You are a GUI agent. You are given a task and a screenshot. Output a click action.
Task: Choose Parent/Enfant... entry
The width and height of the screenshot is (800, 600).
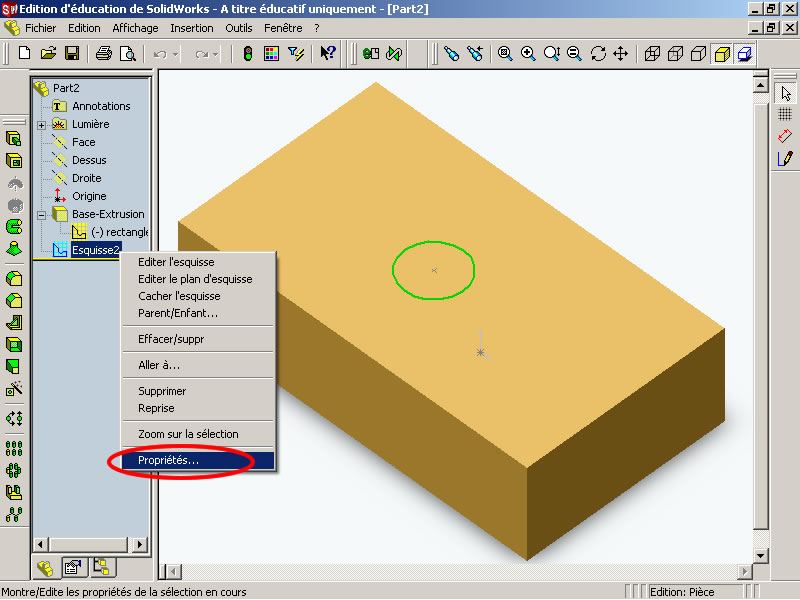[198, 313]
